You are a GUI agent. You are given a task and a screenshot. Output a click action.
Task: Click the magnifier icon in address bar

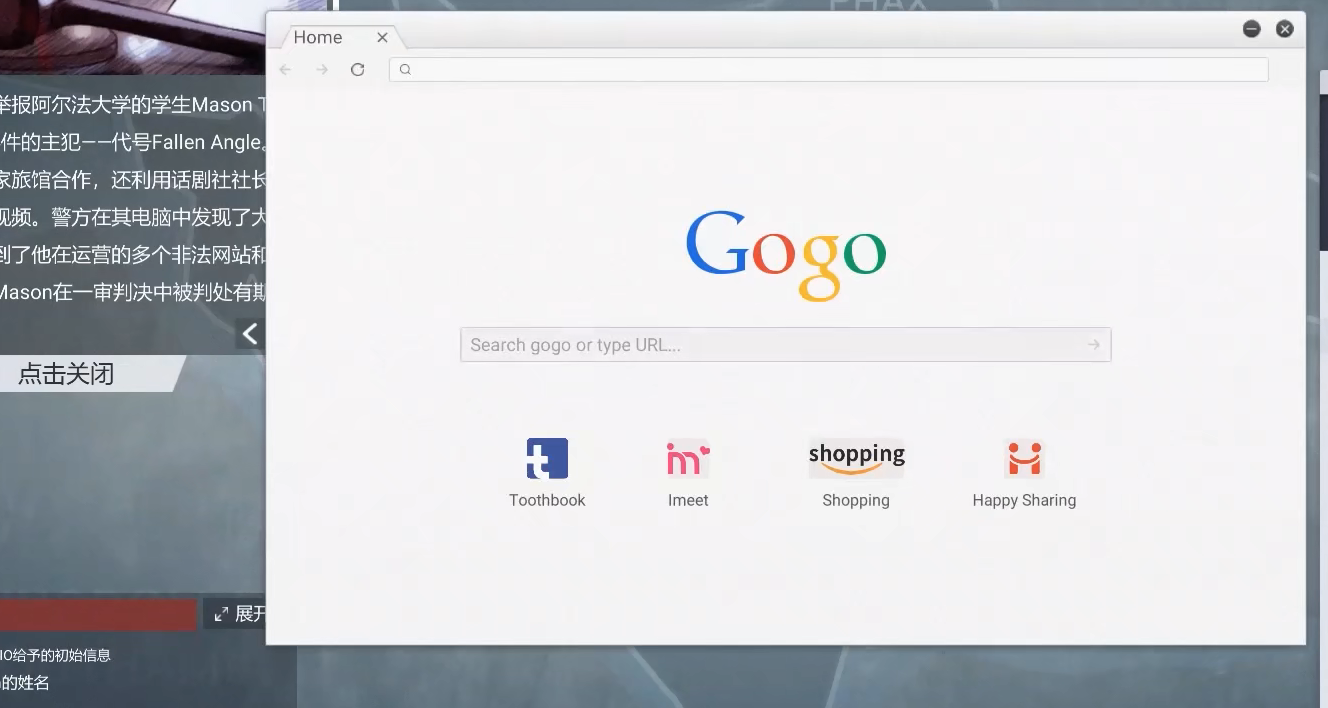pyautogui.click(x=405, y=69)
